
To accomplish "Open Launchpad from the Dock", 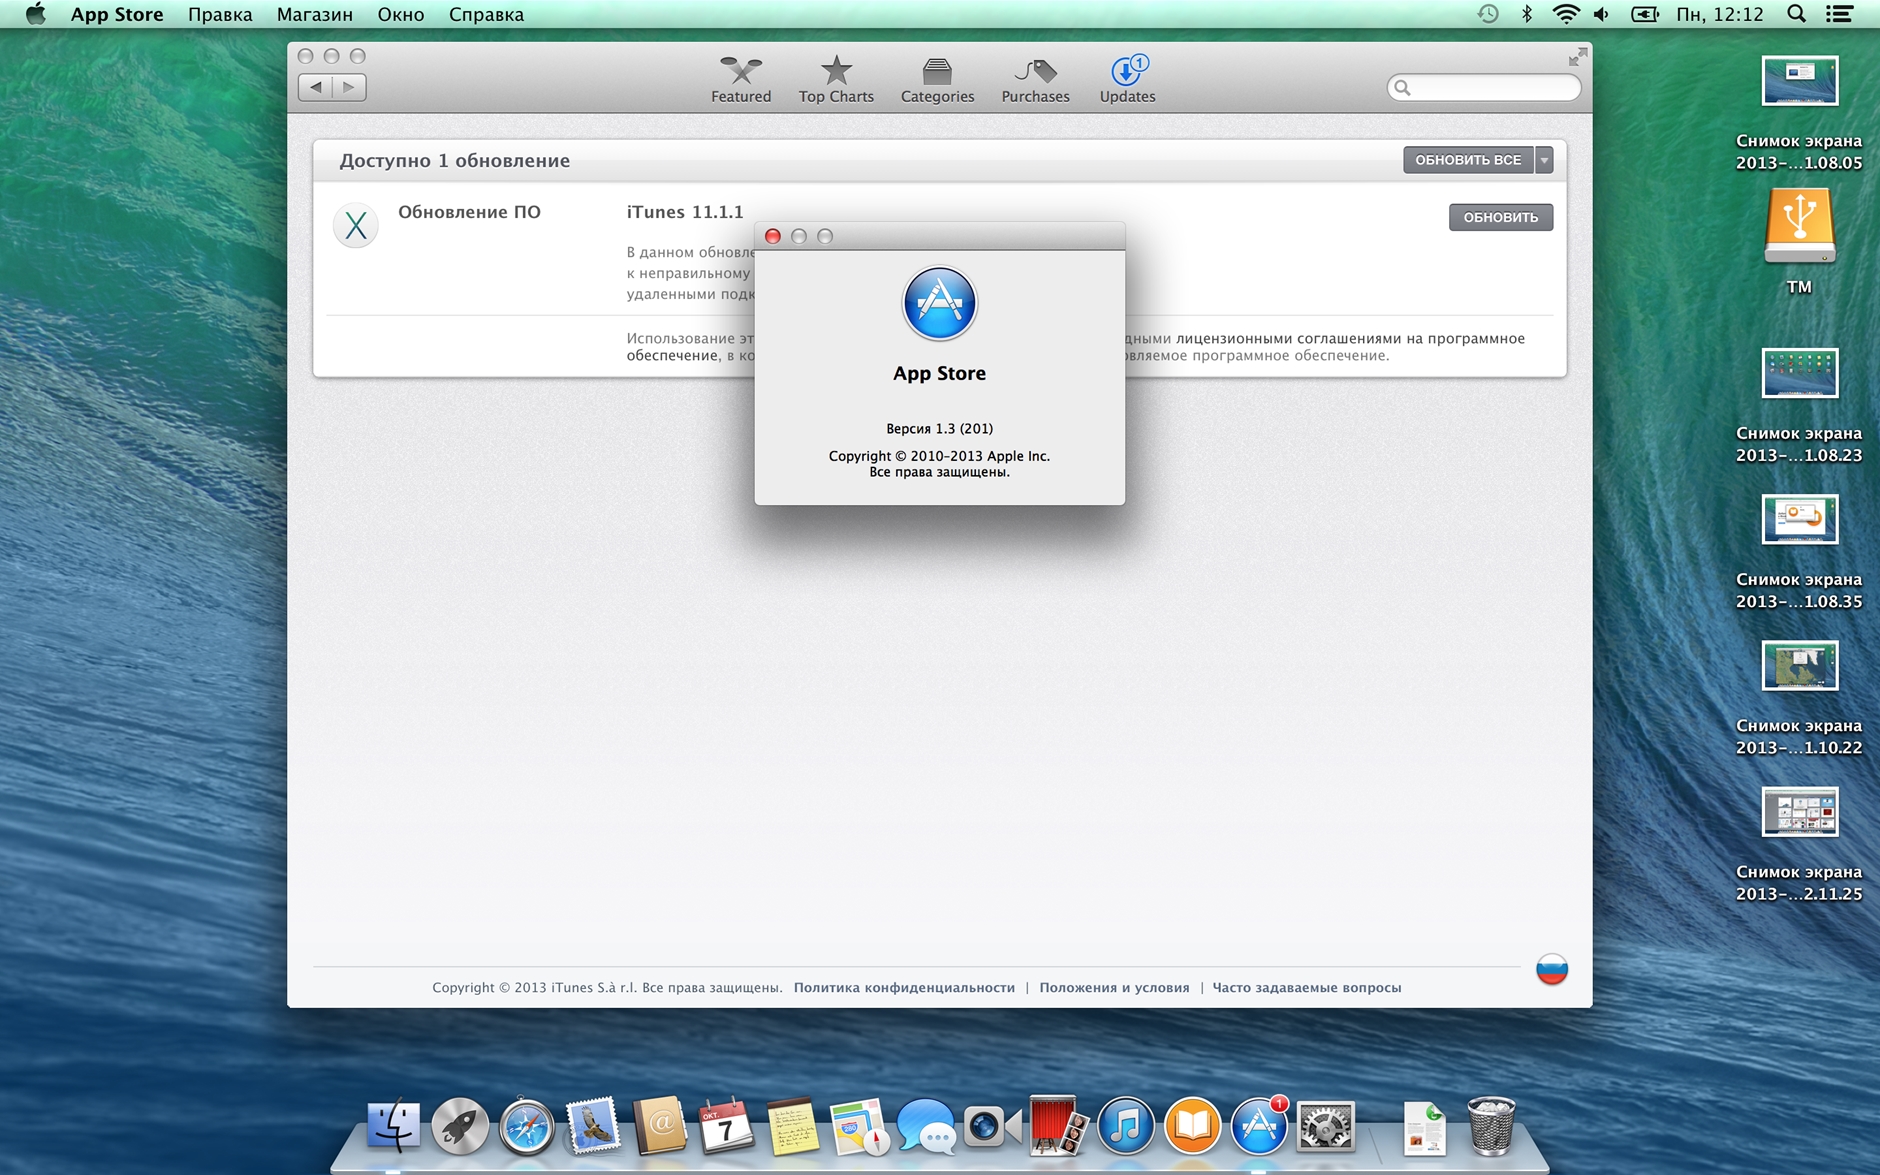I will pos(460,1127).
